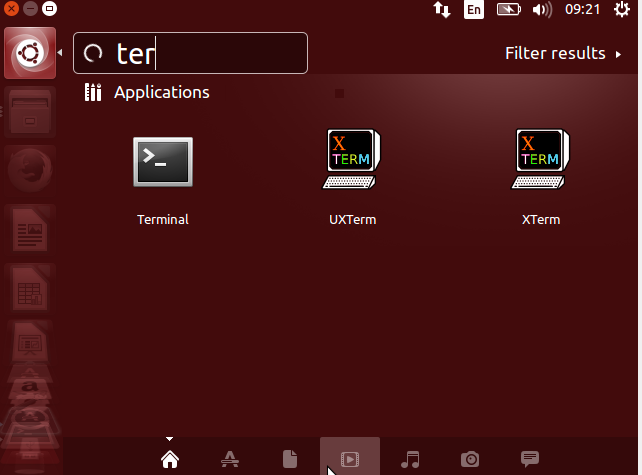Switch to the Video lens
This screenshot has width=642, height=475.
click(350, 459)
